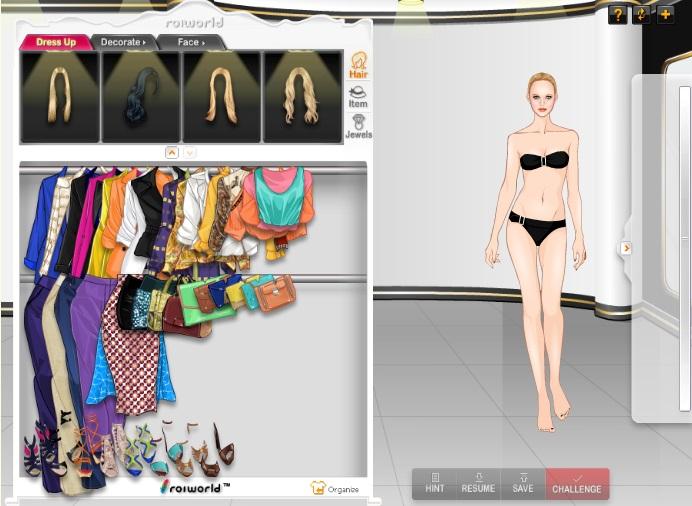
Task: Open the Face tab menu
Action: [190, 42]
